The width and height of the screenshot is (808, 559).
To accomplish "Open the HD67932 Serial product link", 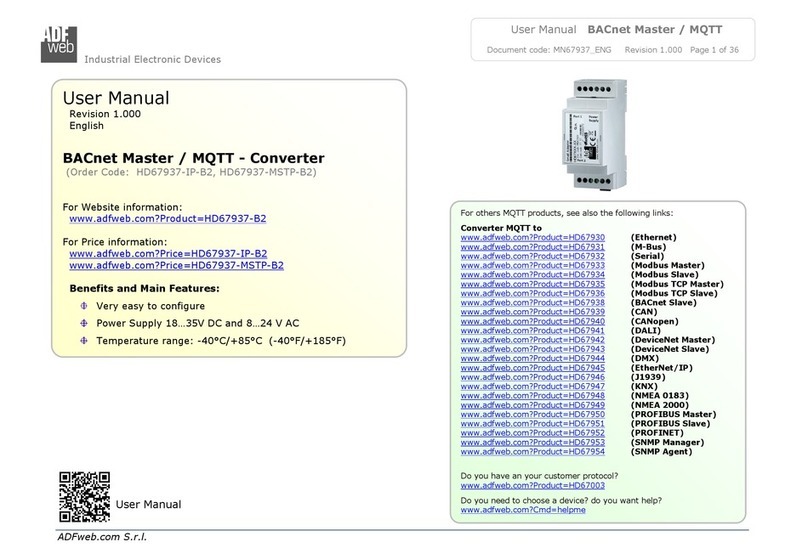I will [x=533, y=256].
